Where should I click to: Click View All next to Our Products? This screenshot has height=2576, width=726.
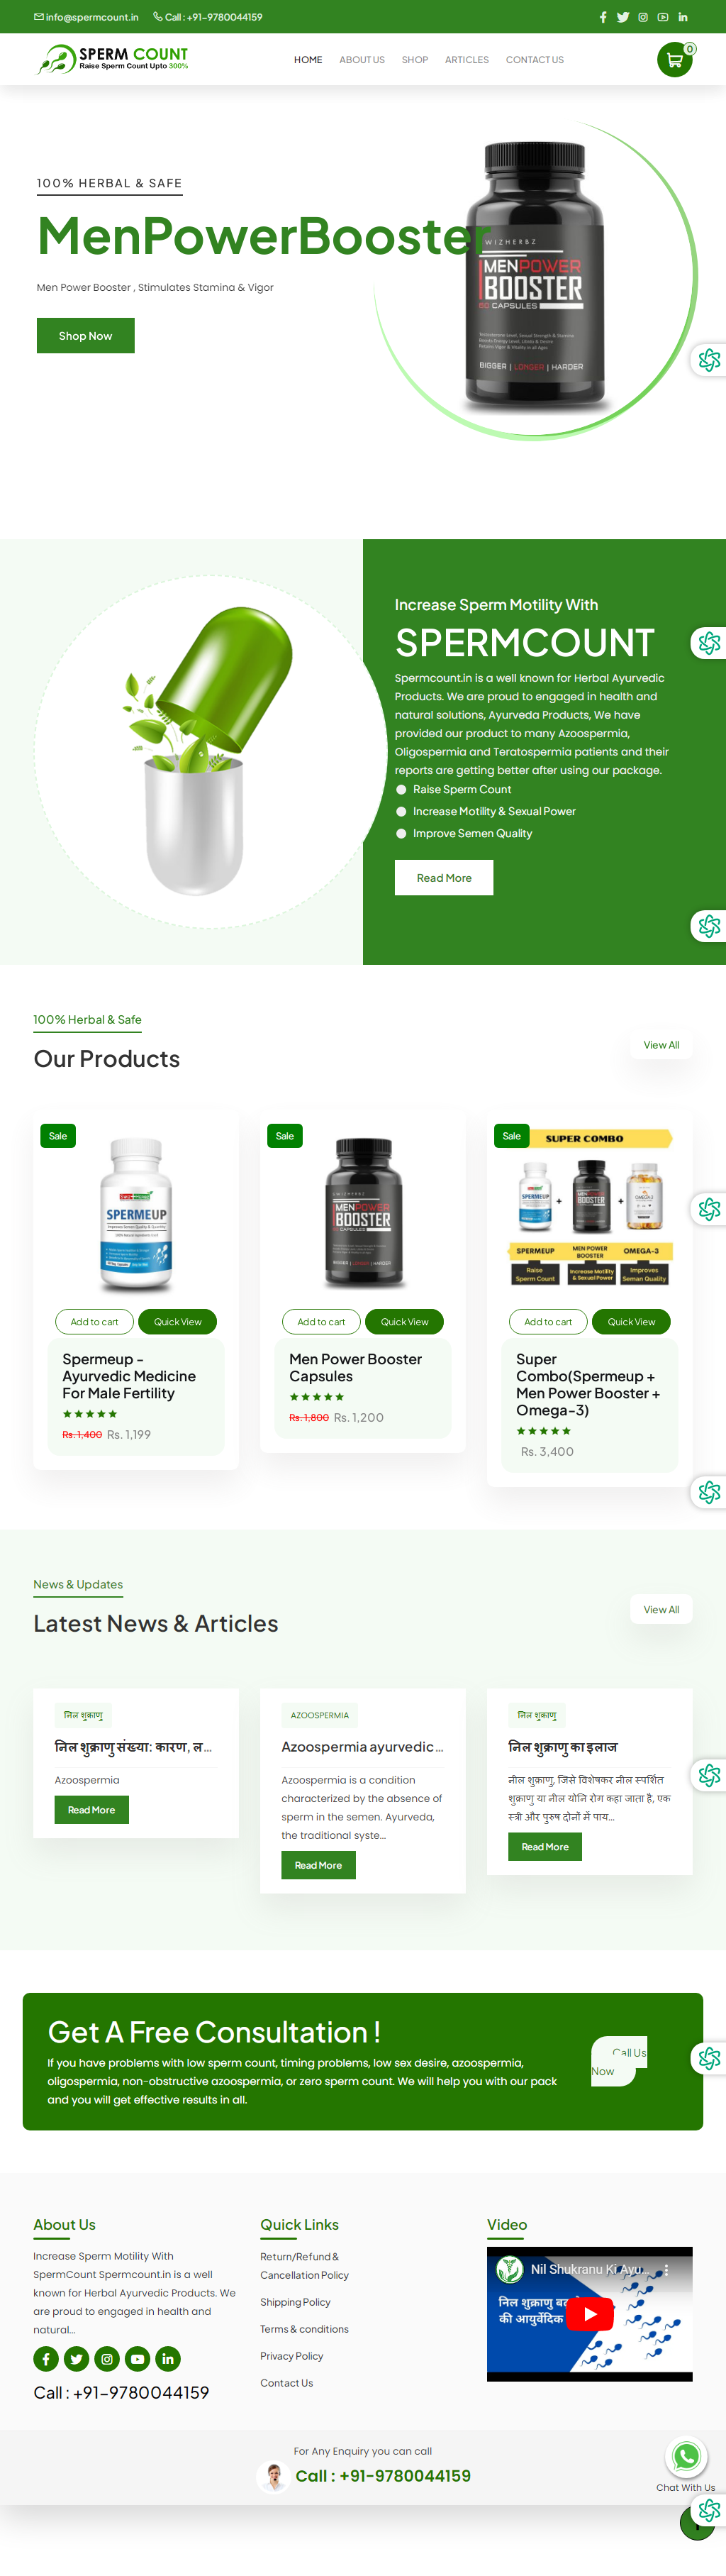pos(661,1045)
